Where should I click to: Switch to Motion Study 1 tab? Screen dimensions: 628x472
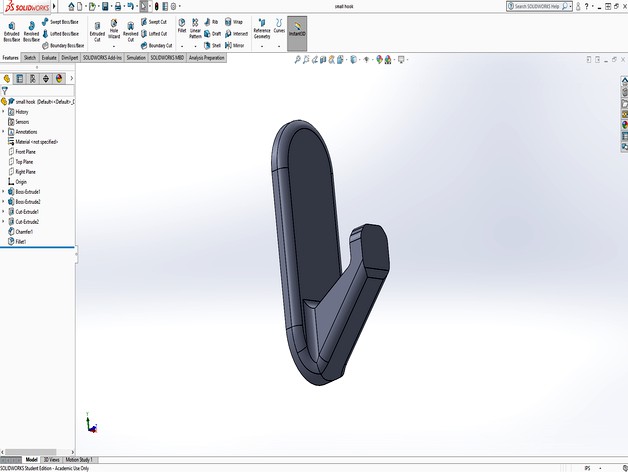point(79,459)
